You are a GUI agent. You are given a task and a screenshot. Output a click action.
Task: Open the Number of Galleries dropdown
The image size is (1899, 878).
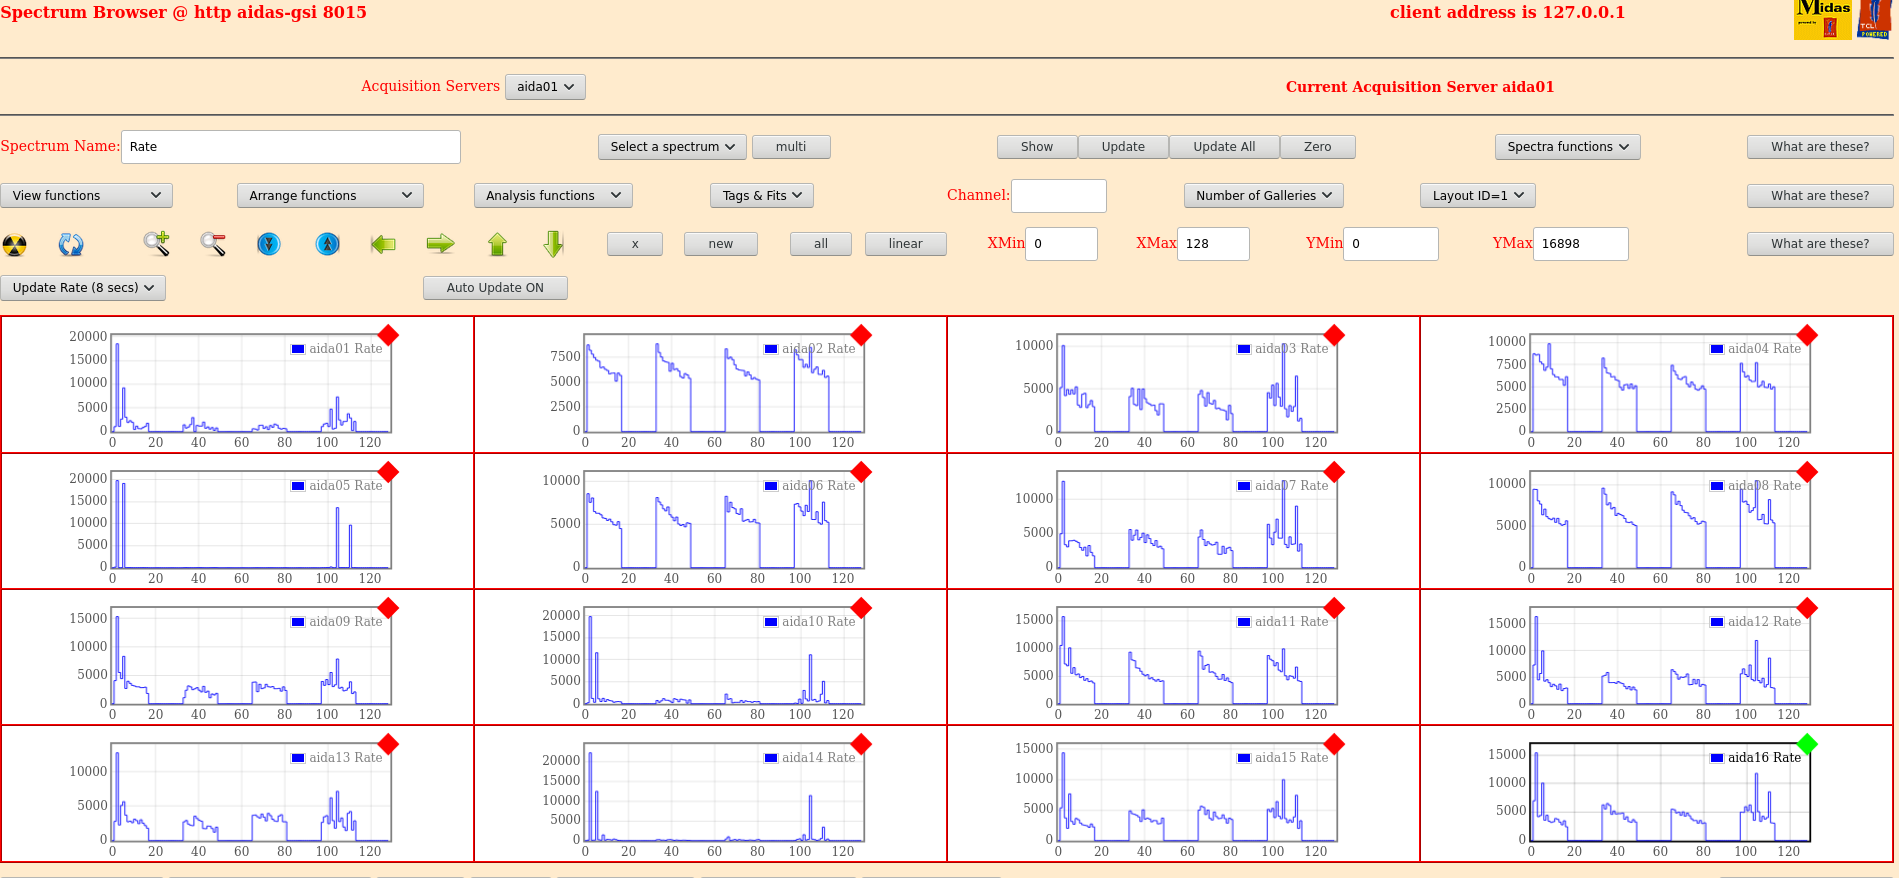coord(1264,196)
